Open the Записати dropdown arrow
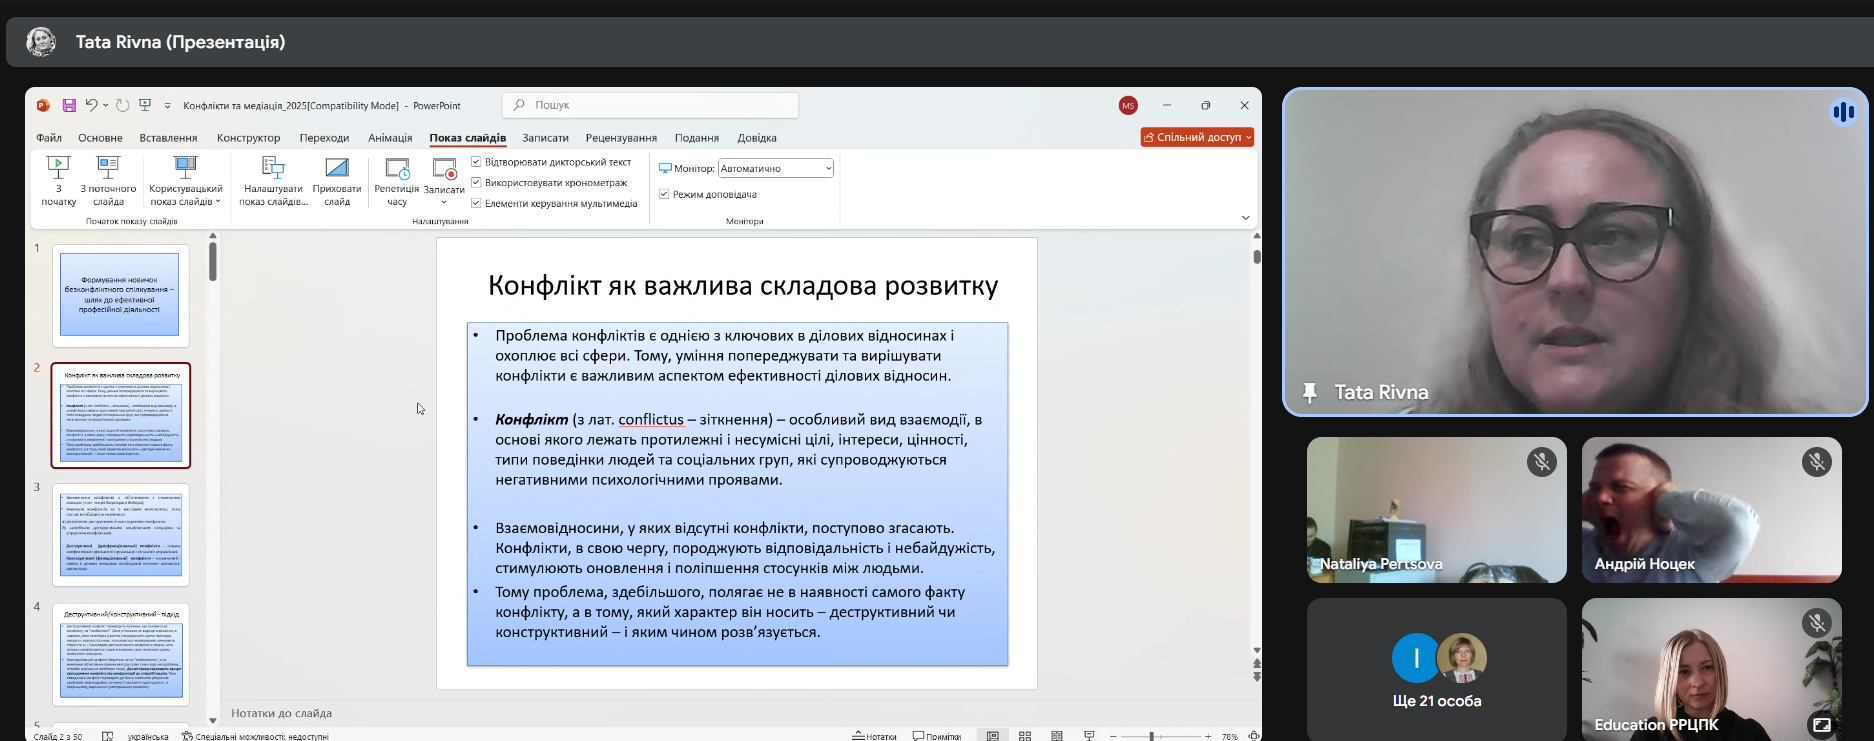 coord(444,202)
